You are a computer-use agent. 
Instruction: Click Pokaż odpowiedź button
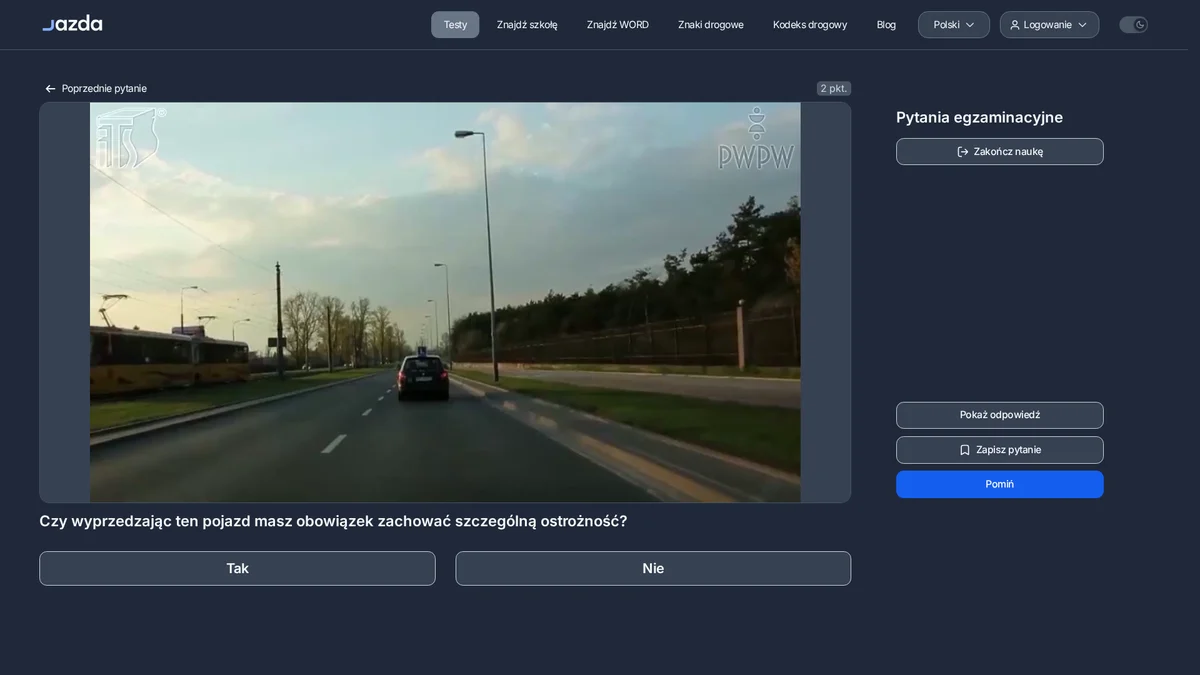coord(1000,415)
